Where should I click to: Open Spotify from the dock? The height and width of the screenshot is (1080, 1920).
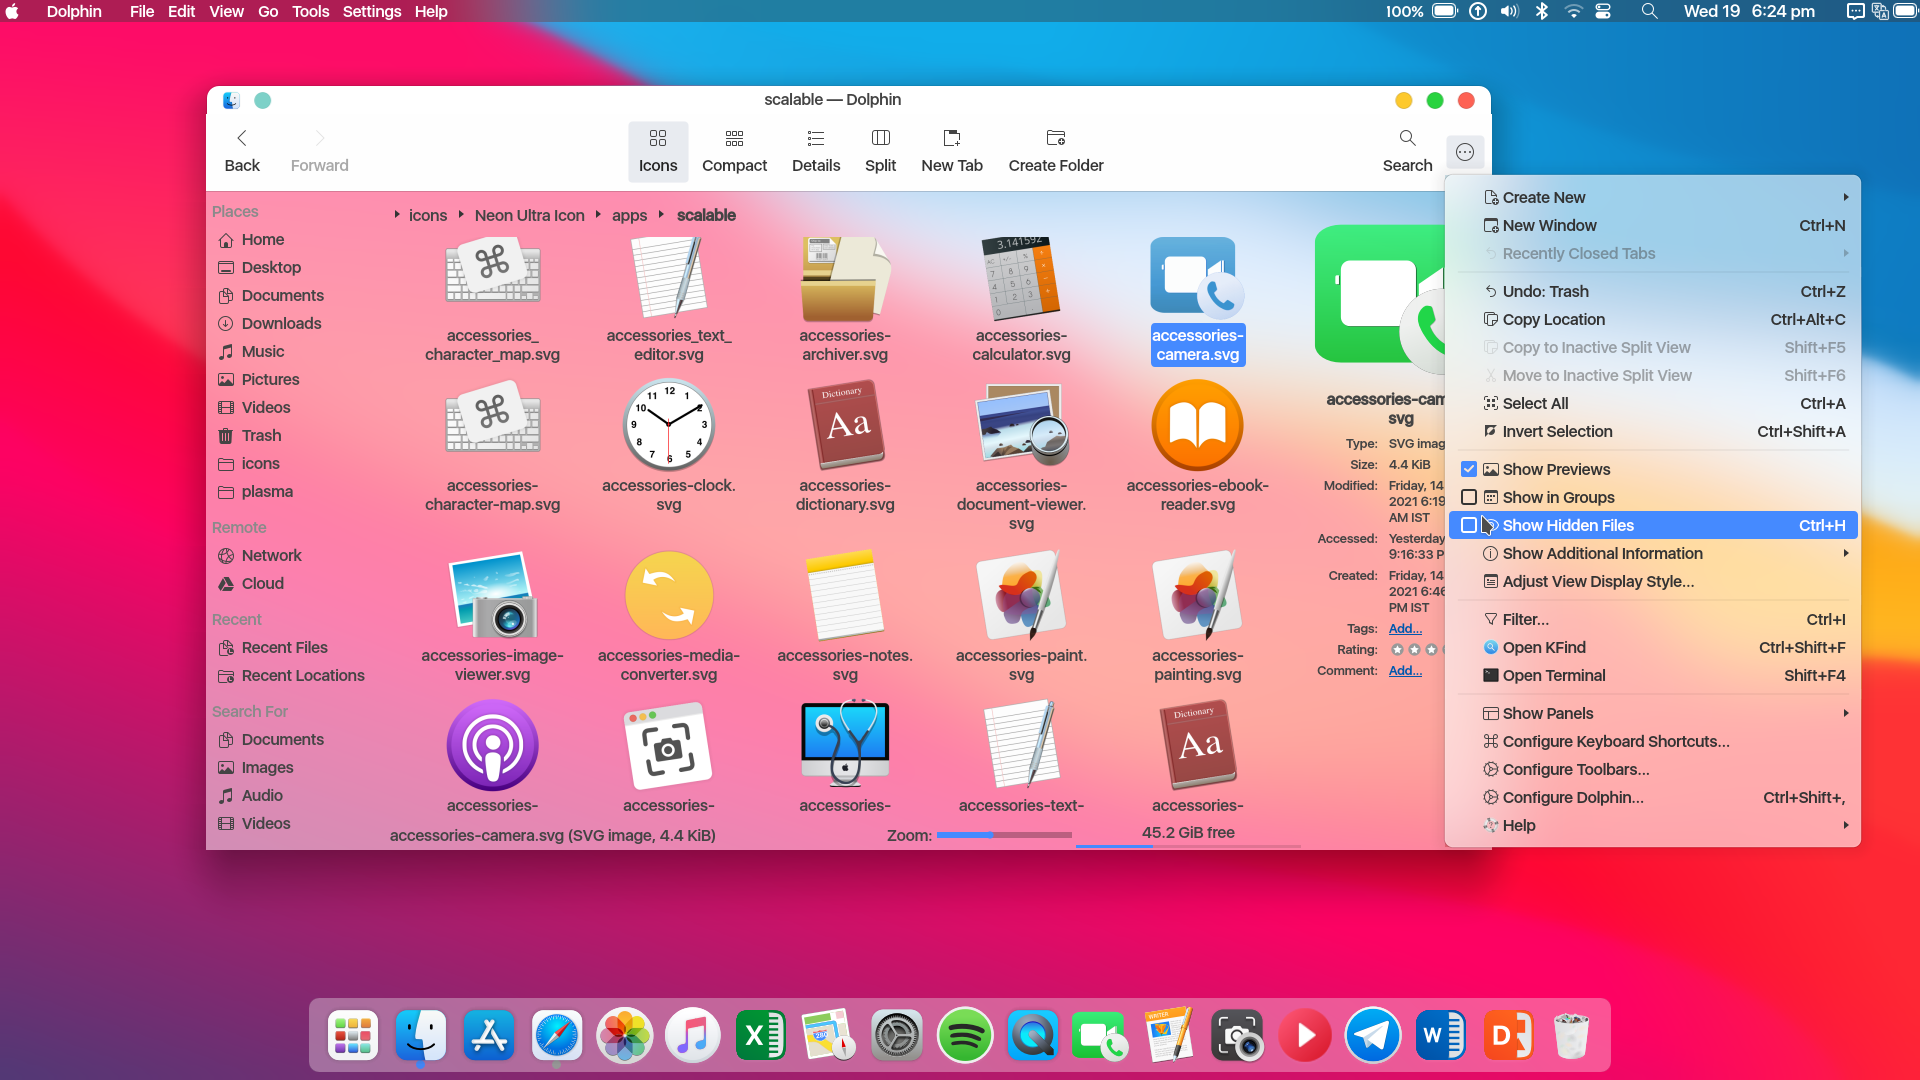point(964,1035)
